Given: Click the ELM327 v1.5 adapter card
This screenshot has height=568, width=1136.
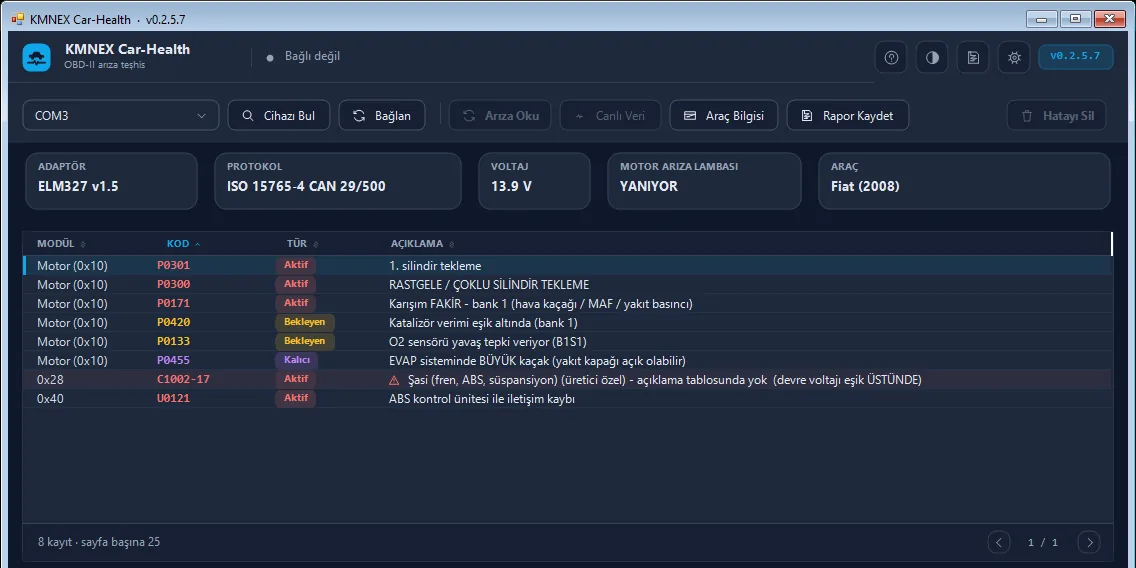Looking at the screenshot, I should point(111,181).
